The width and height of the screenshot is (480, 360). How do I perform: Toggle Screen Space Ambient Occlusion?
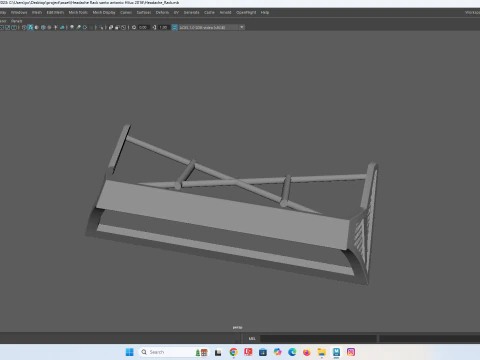[x=72, y=27]
